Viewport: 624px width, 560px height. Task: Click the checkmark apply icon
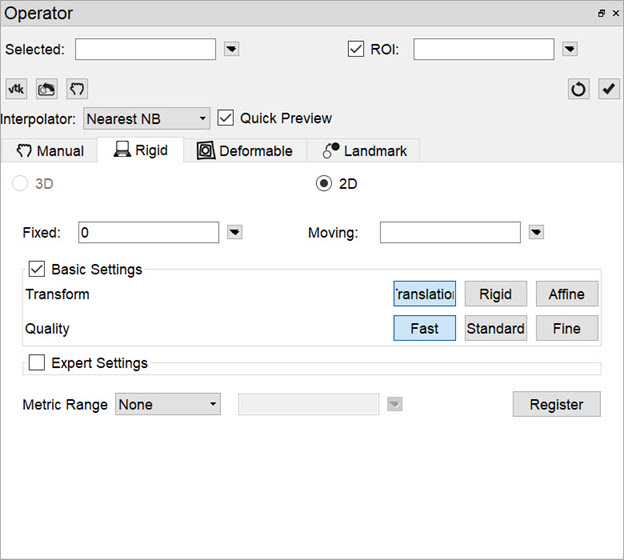[x=609, y=89]
